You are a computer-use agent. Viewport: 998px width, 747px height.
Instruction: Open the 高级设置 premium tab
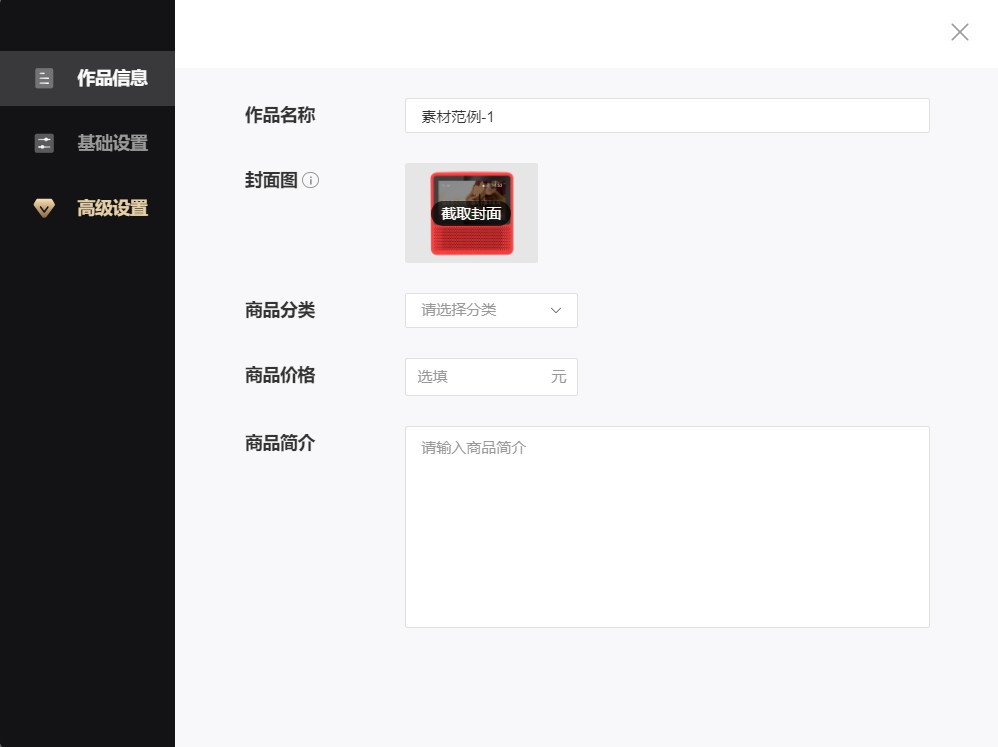[x=87, y=208]
